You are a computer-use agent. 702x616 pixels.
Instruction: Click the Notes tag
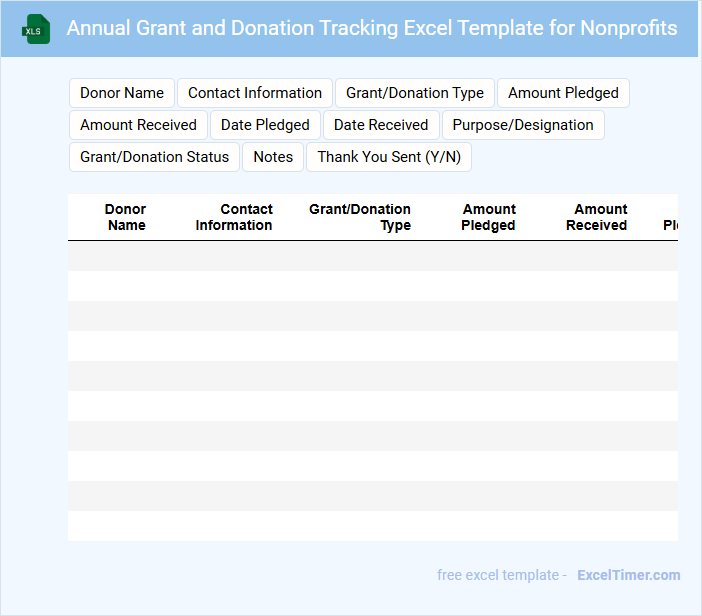pyautogui.click(x=273, y=157)
